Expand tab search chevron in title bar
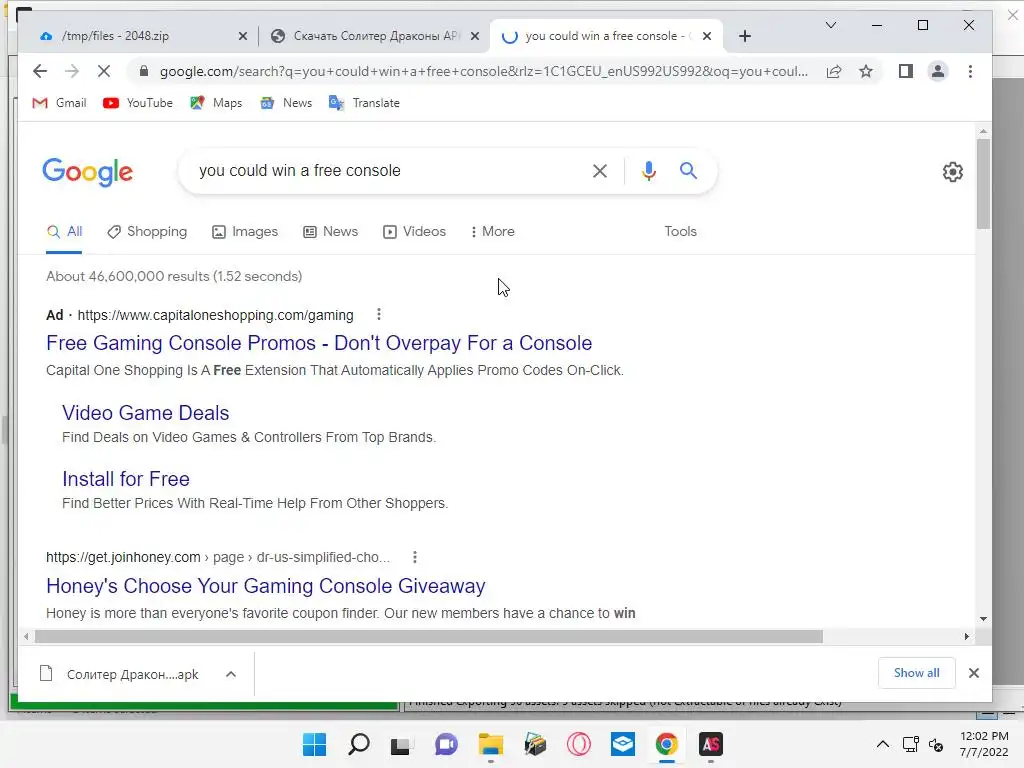 pos(831,25)
